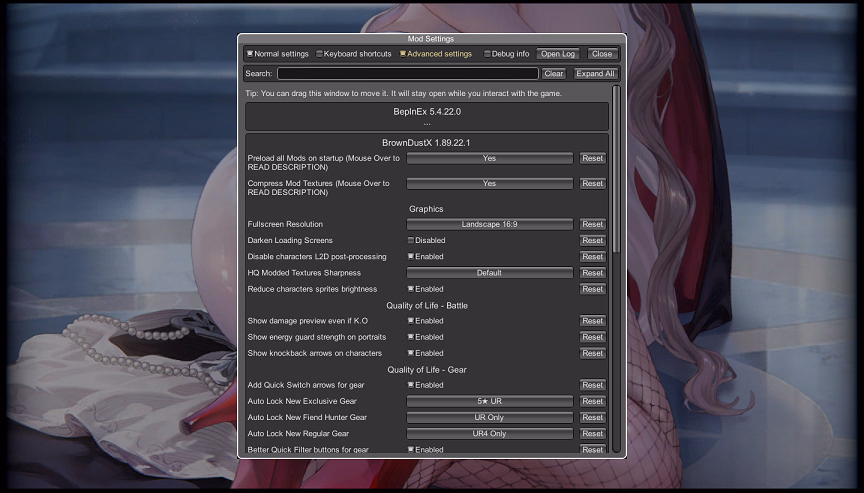Disable Show damage preview even if K.O

point(411,321)
